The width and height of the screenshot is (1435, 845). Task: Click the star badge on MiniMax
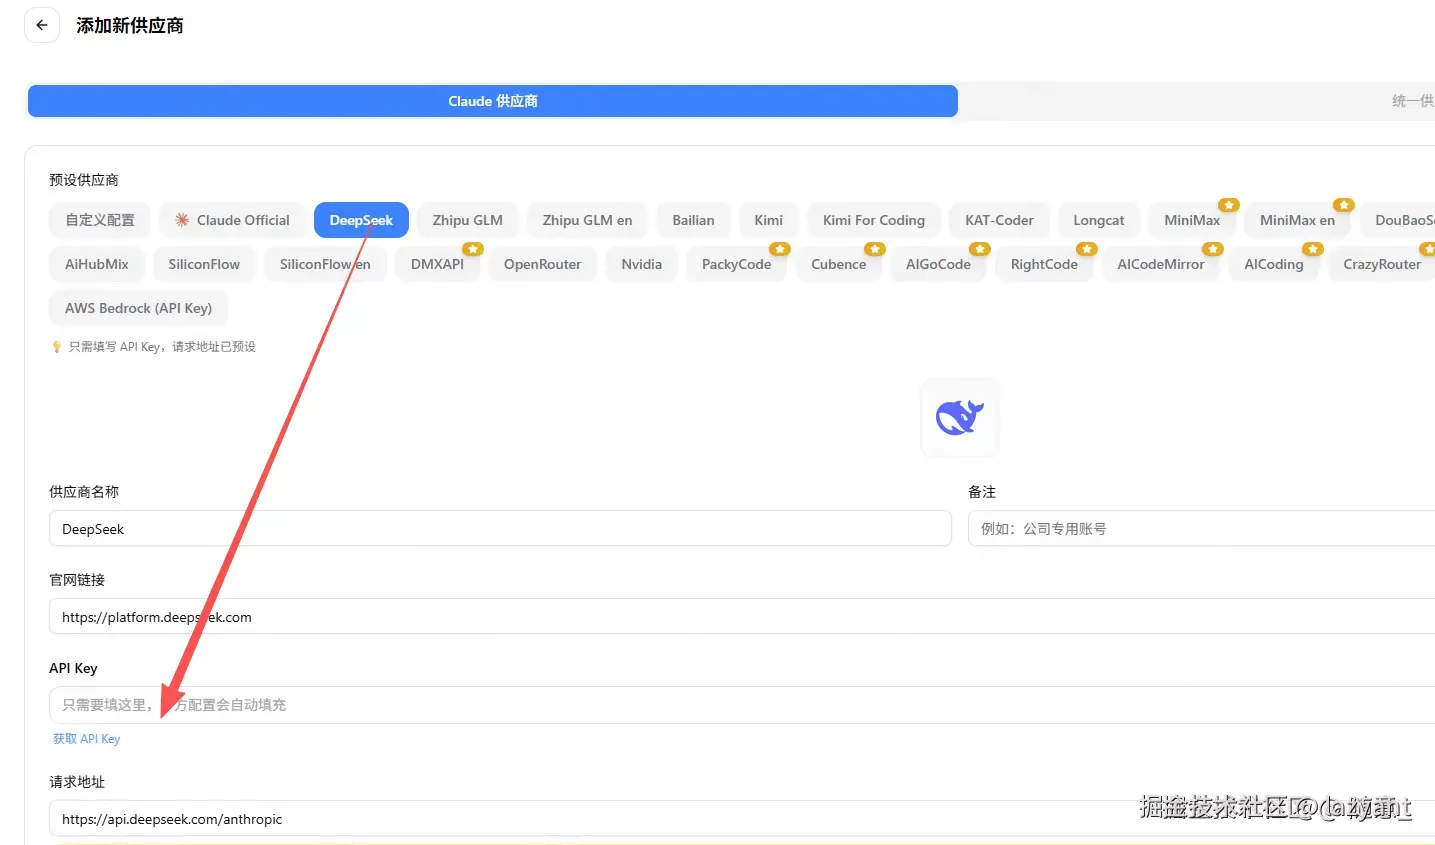click(1229, 205)
